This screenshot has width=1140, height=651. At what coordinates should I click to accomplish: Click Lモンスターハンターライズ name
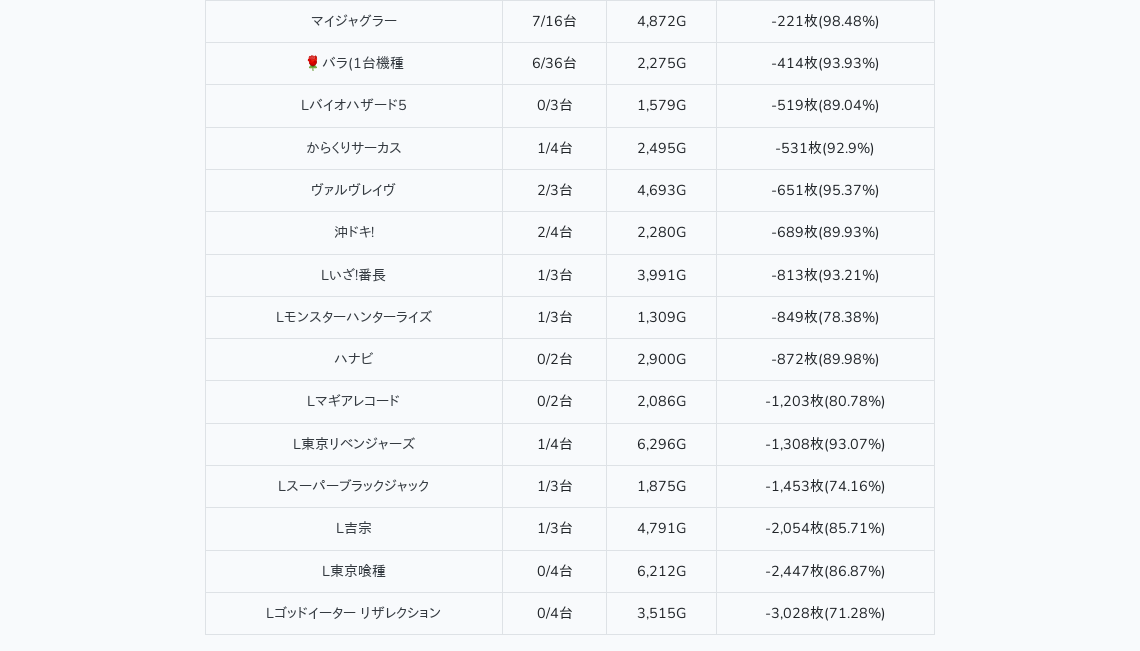(353, 317)
